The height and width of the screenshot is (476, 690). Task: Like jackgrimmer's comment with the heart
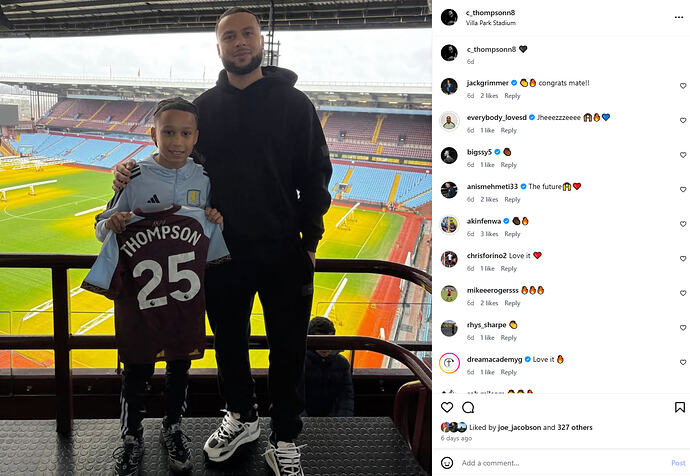click(683, 86)
